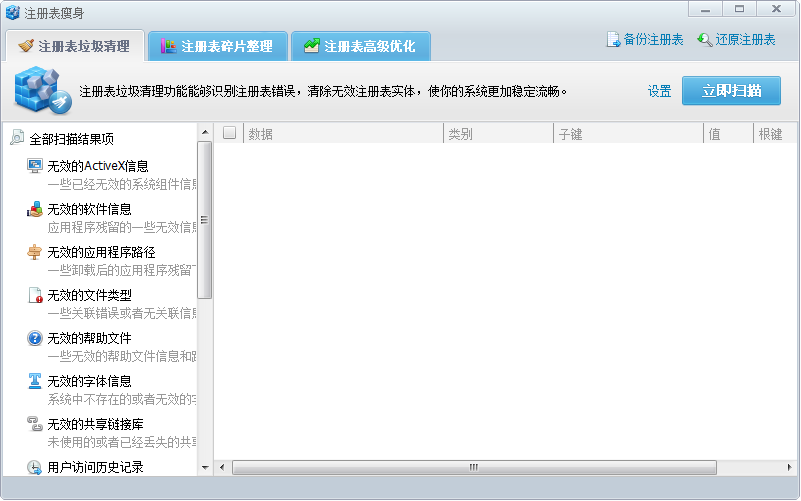Click the invalid help file question icon
This screenshot has height=501, width=801.
coord(35,338)
